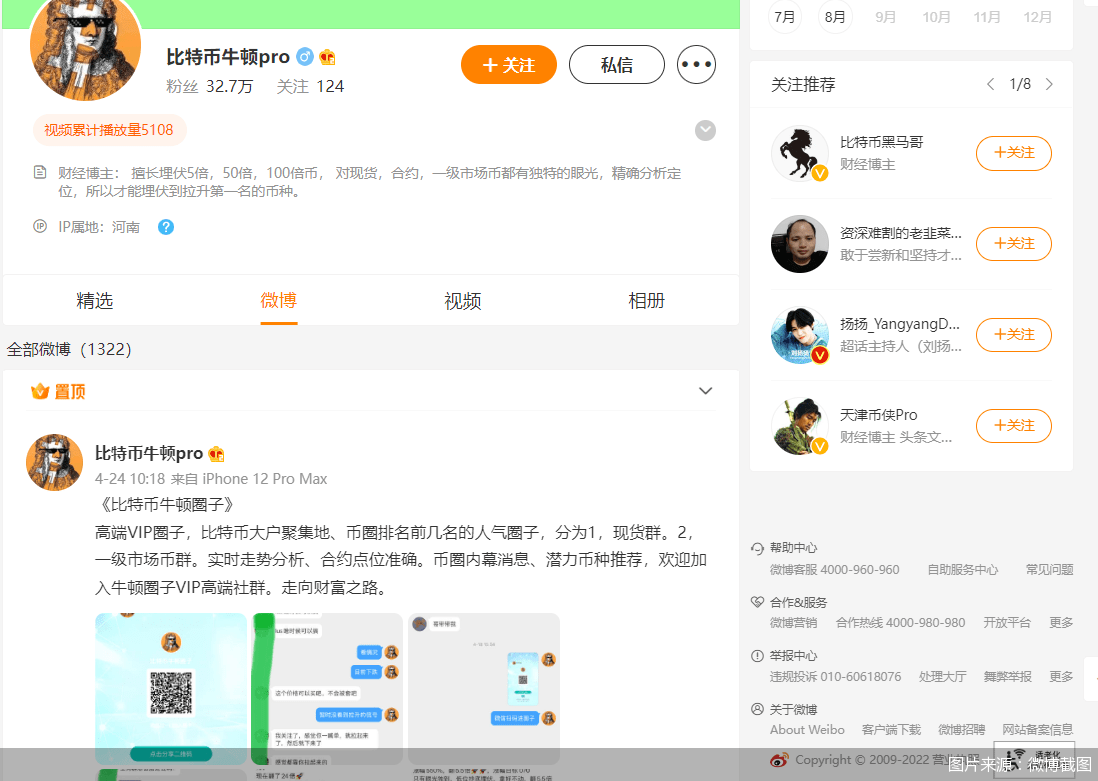Image resolution: width=1098 pixels, height=781 pixels.
Task: Click 扬扬_YangyangD avatar icon
Action: point(799,335)
